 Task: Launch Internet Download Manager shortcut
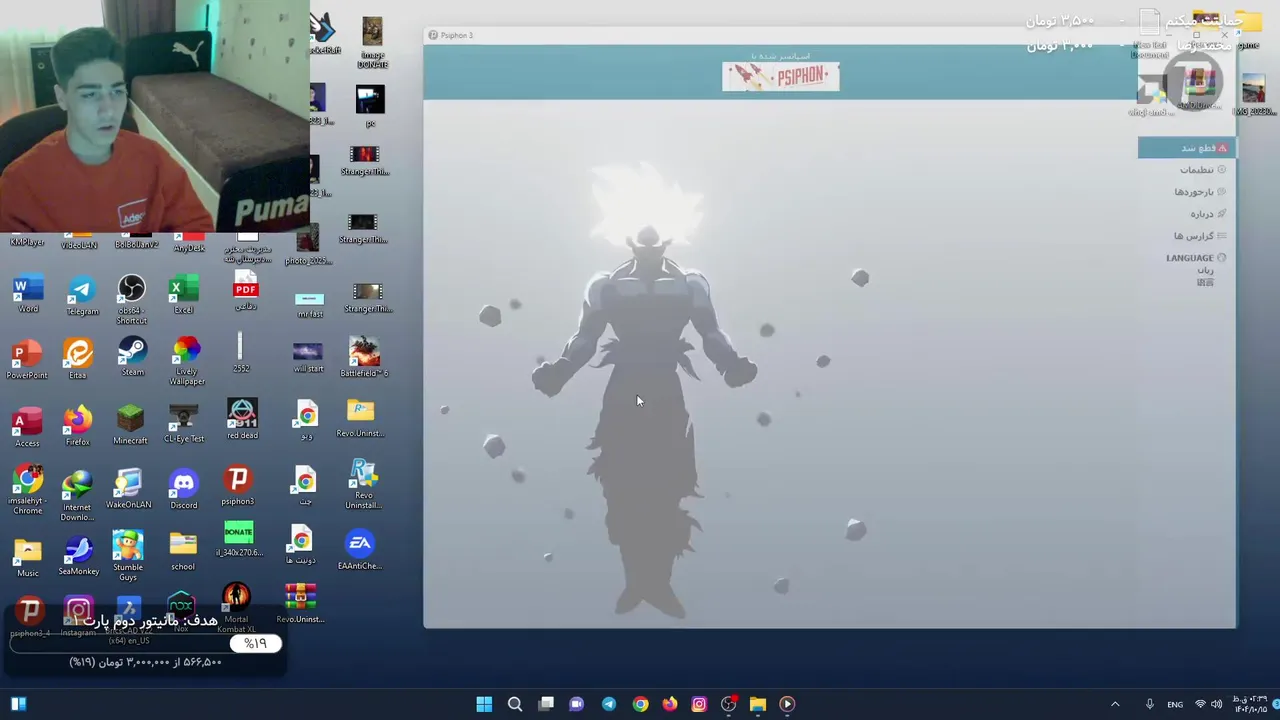point(76,496)
